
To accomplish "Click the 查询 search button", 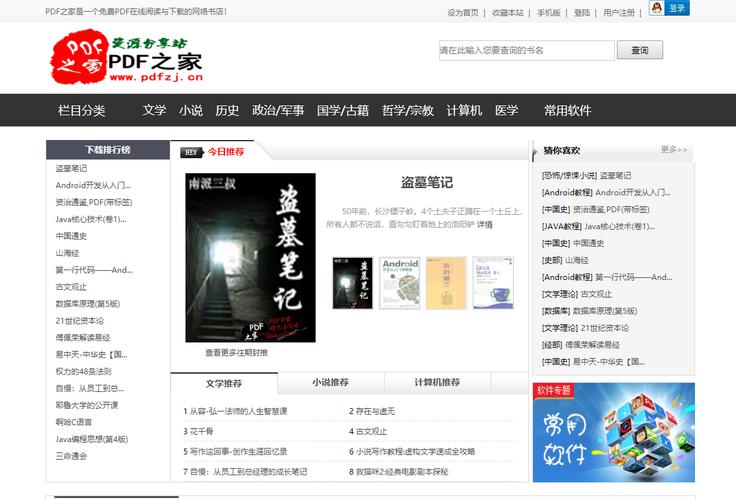I will [640, 50].
